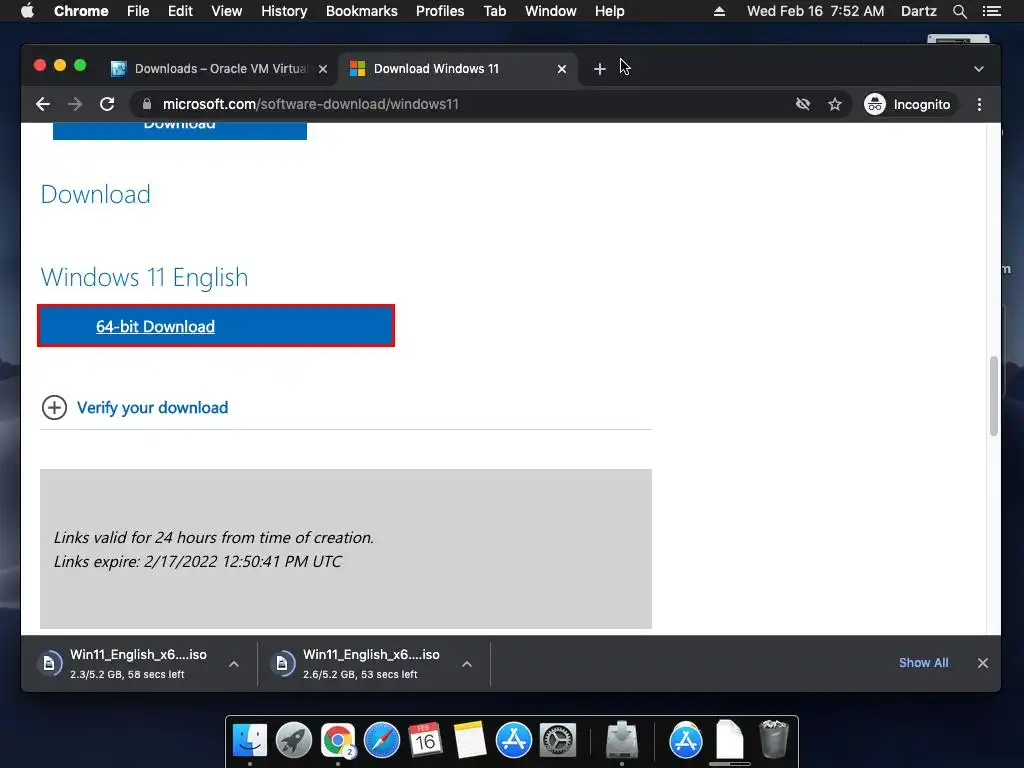
Task: Click Chrome icon in the Dock
Action: tap(338, 740)
